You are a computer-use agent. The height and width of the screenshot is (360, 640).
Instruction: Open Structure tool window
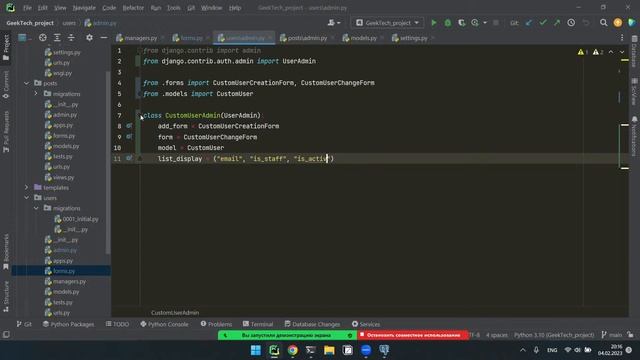[6, 297]
